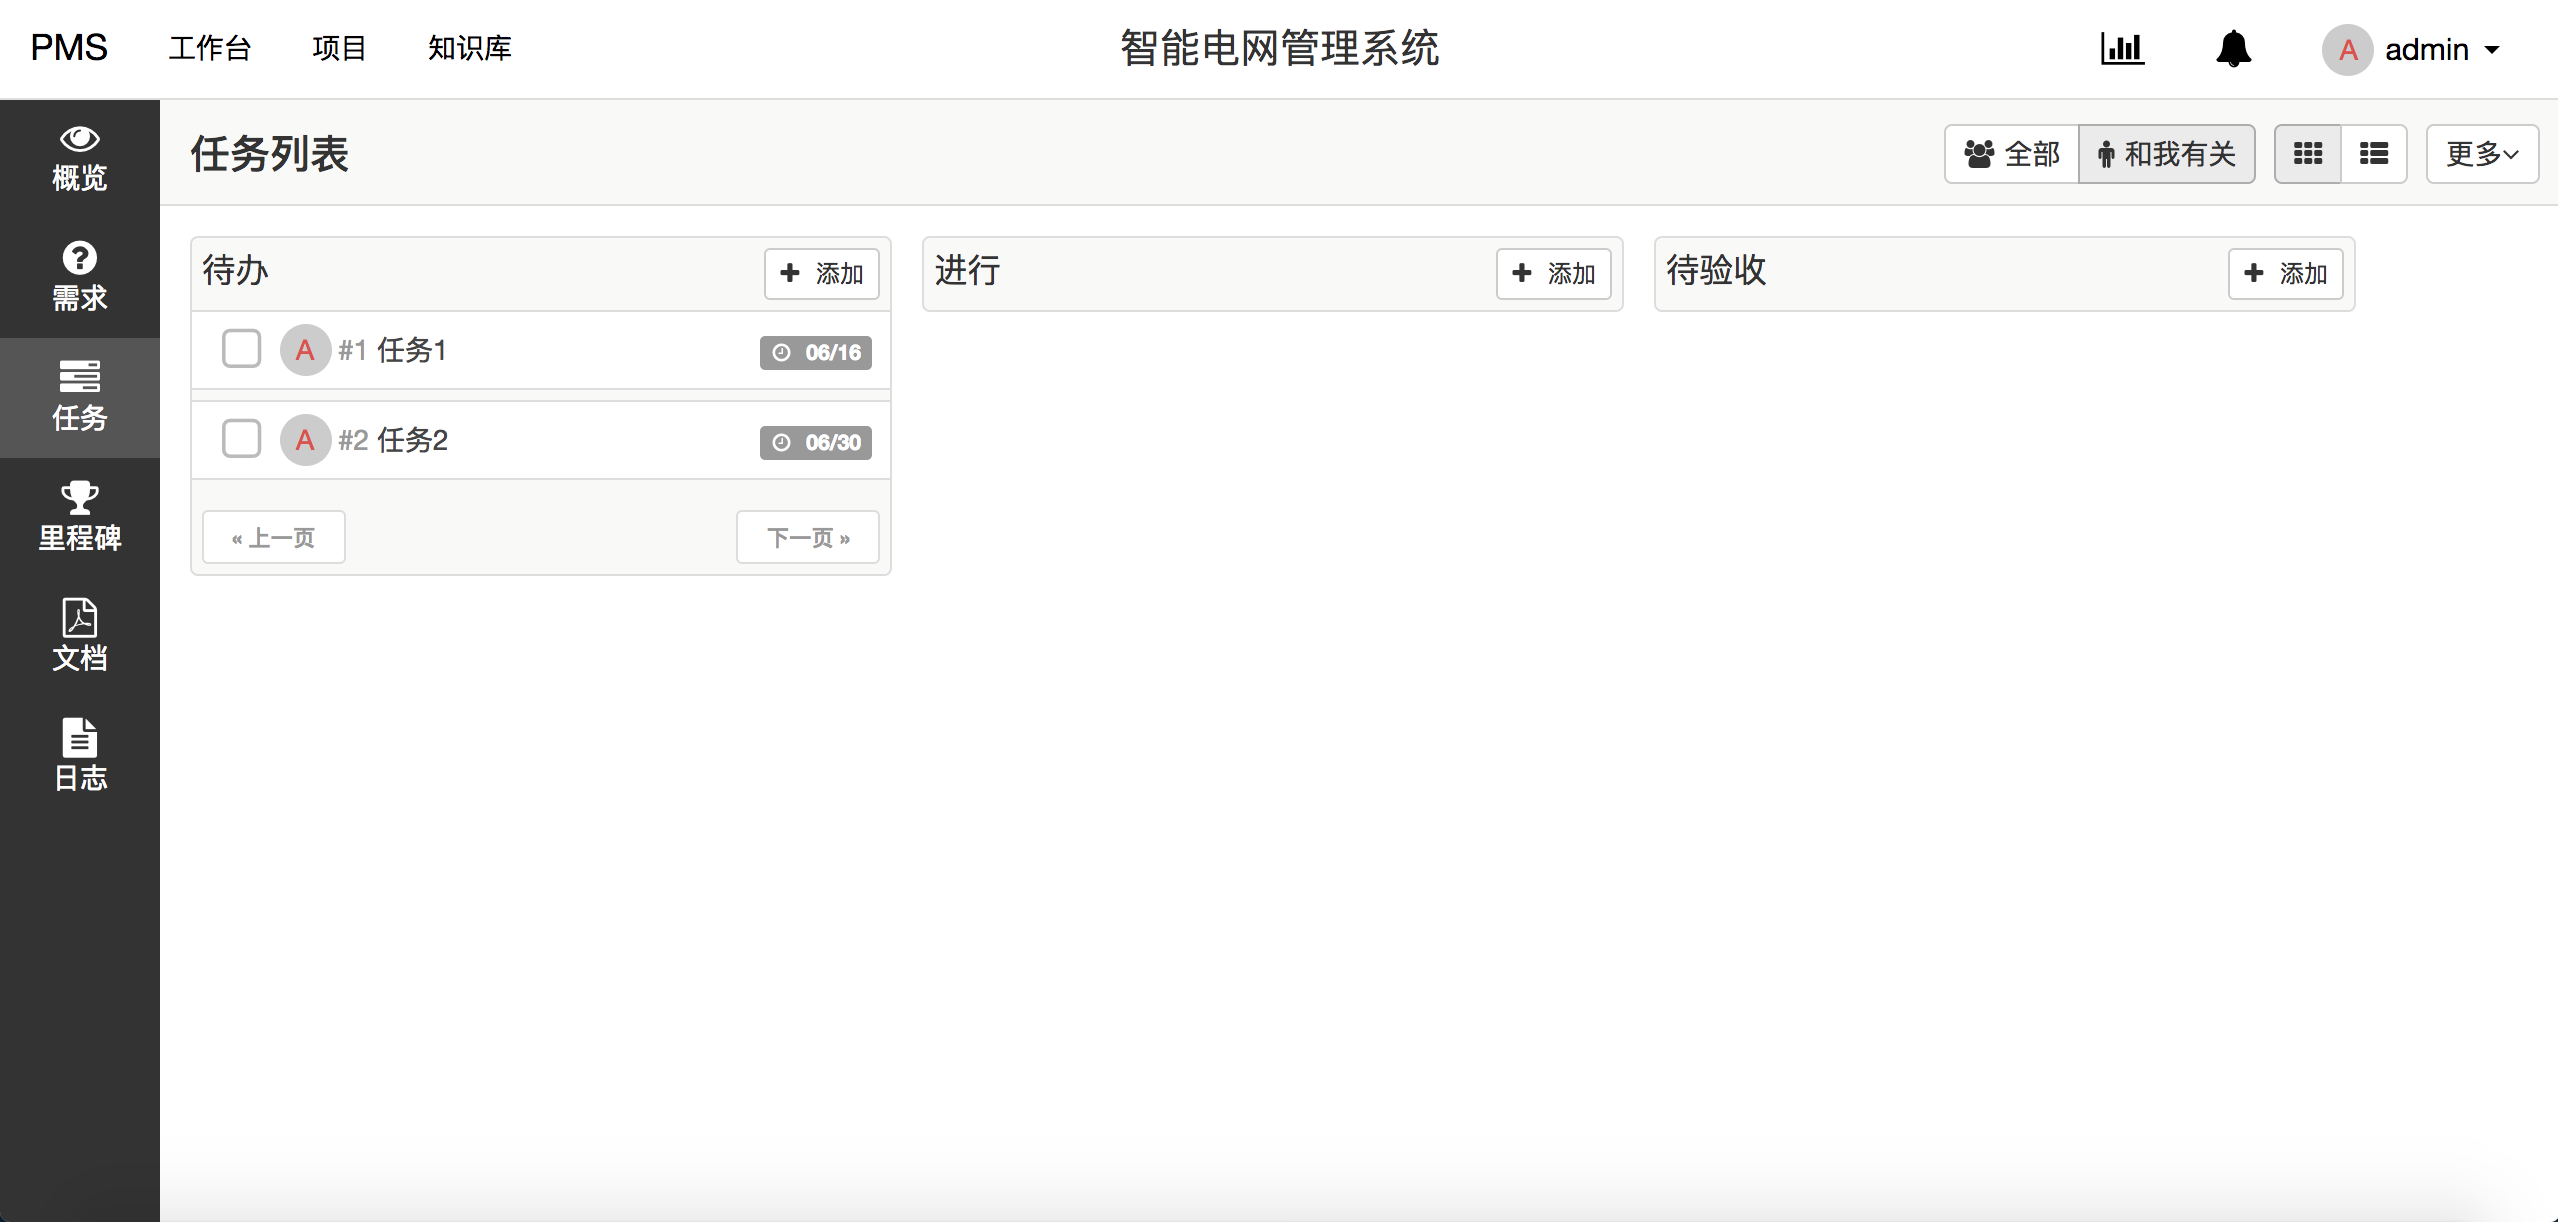This screenshot has height=1222, width=2558.
Task: Click 添加 in the 待办 column
Action: [x=821, y=273]
